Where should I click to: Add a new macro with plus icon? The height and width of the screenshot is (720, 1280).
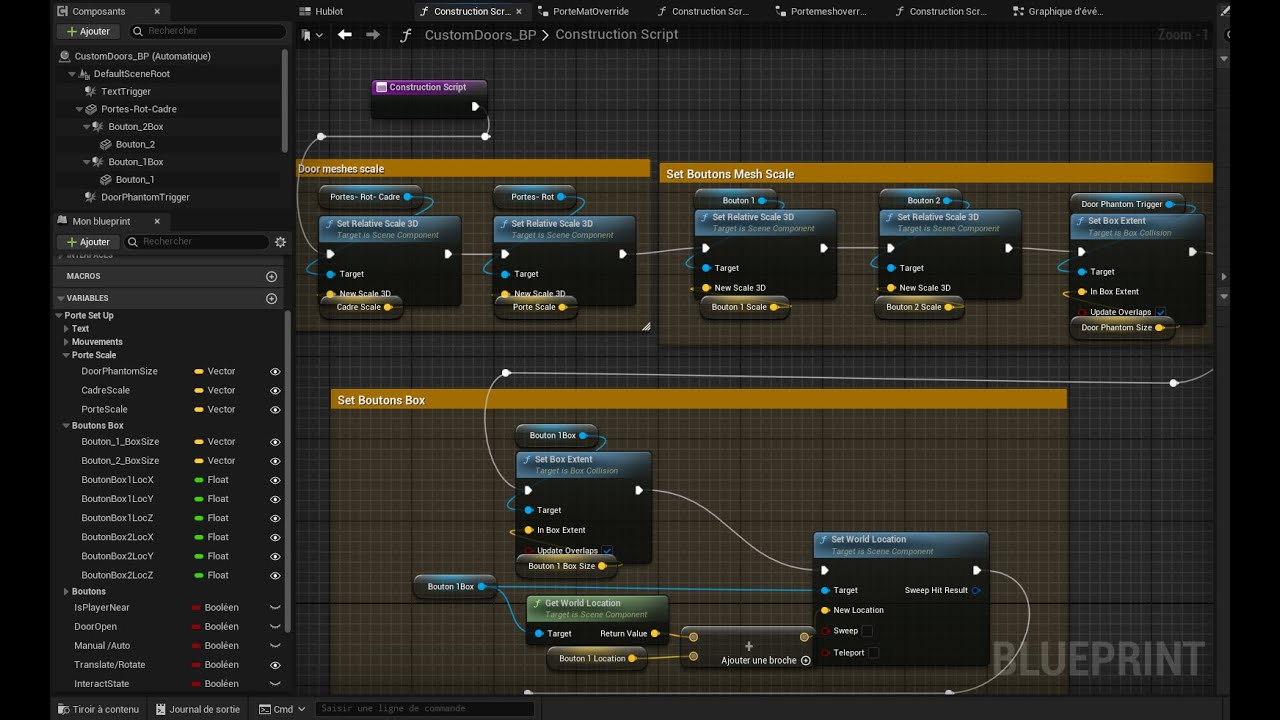pos(271,276)
